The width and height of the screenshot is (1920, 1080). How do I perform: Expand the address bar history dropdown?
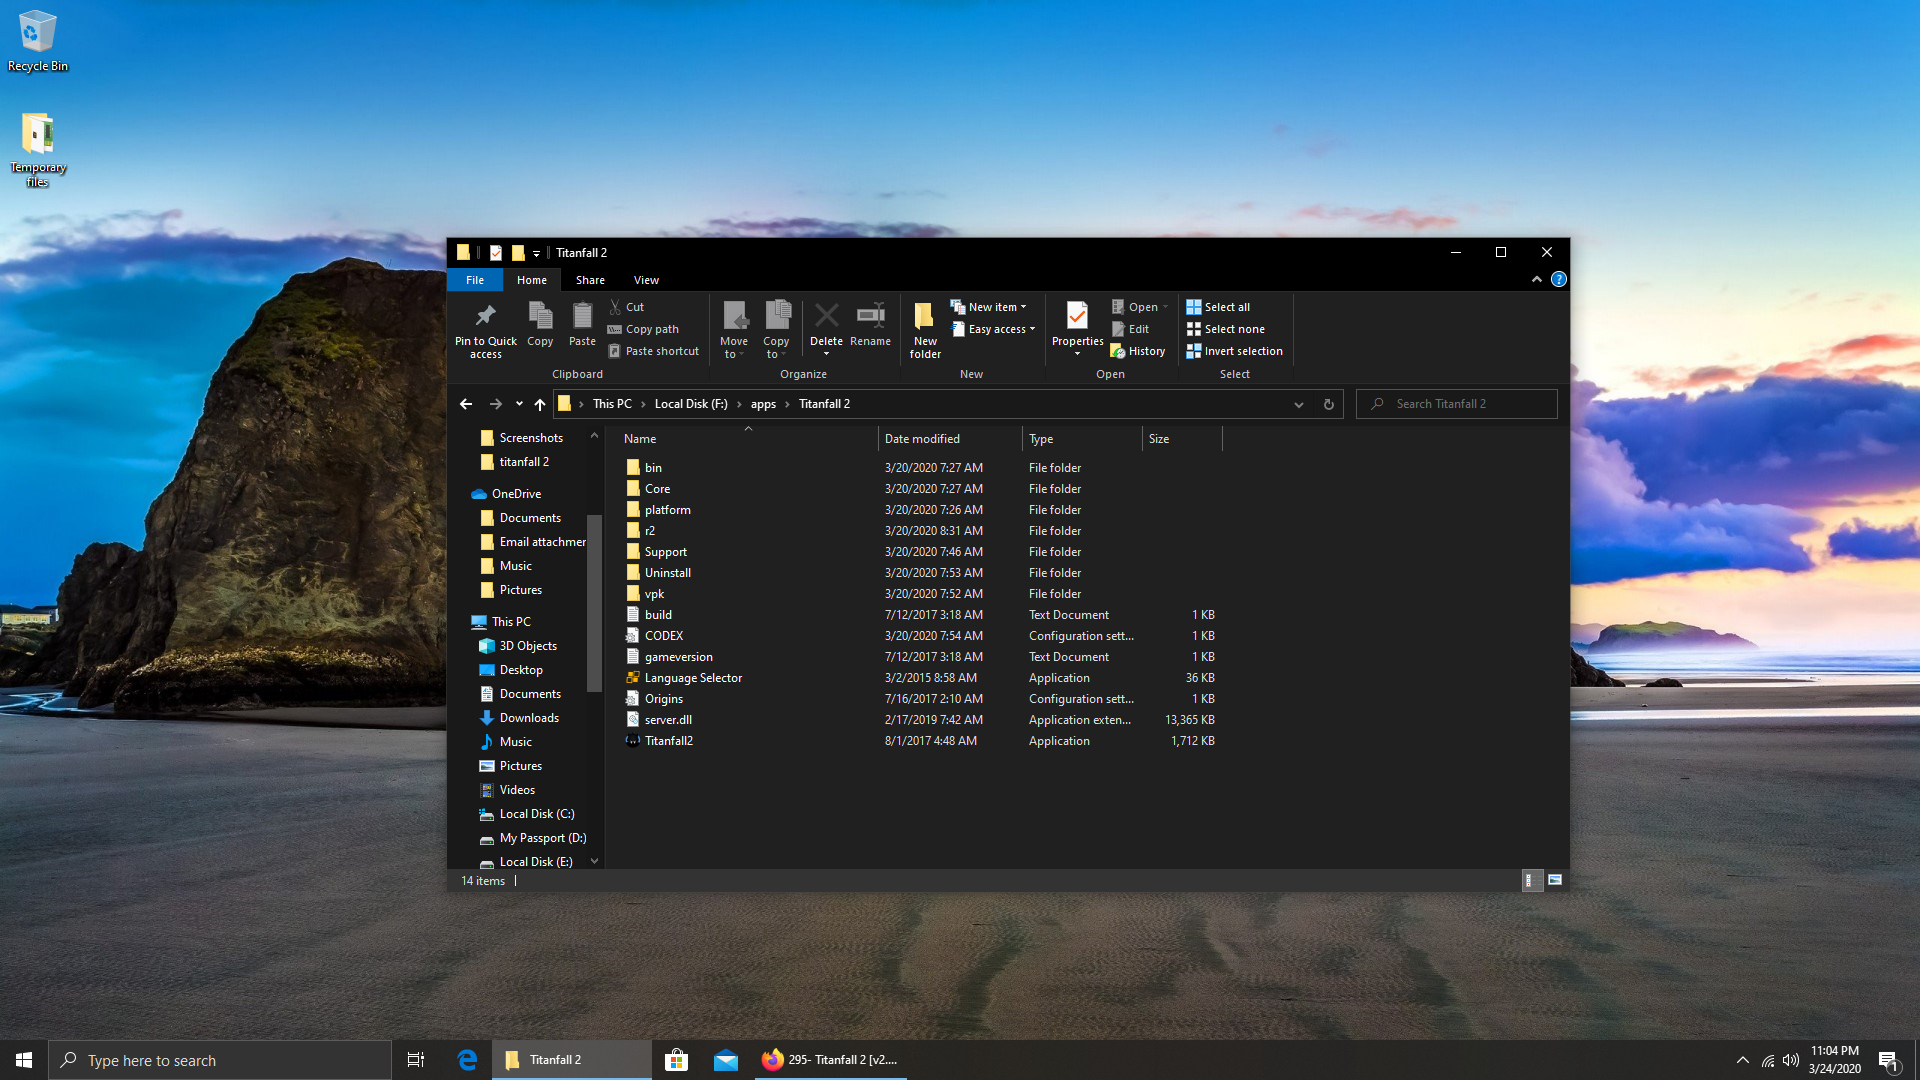point(1298,404)
